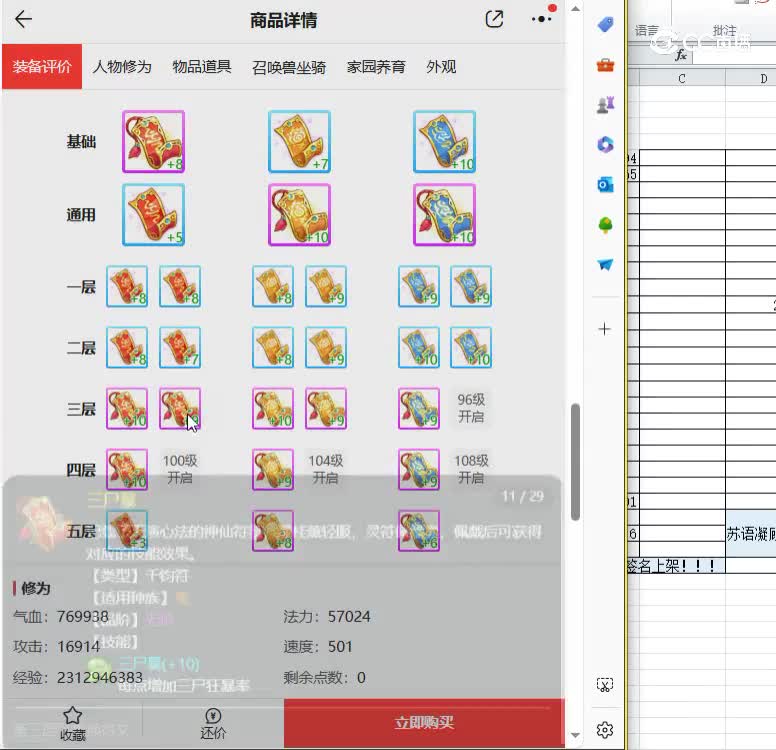Select the red +7 talisman in 二层 row
The image size is (776, 750).
tap(180, 348)
